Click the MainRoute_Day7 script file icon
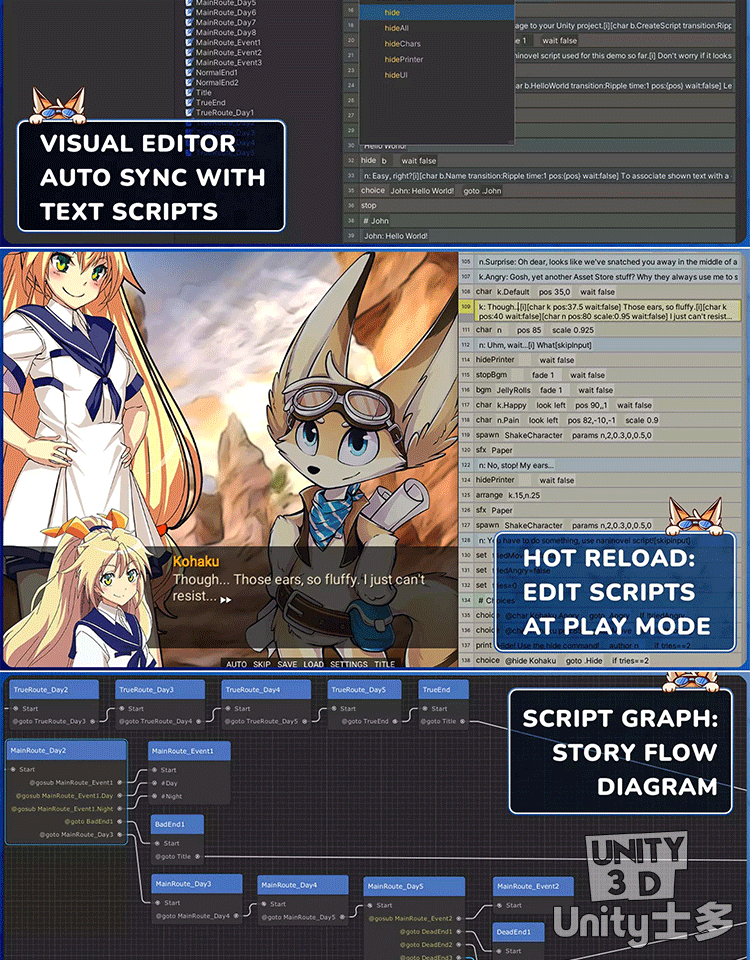 pyautogui.click(x=190, y=23)
